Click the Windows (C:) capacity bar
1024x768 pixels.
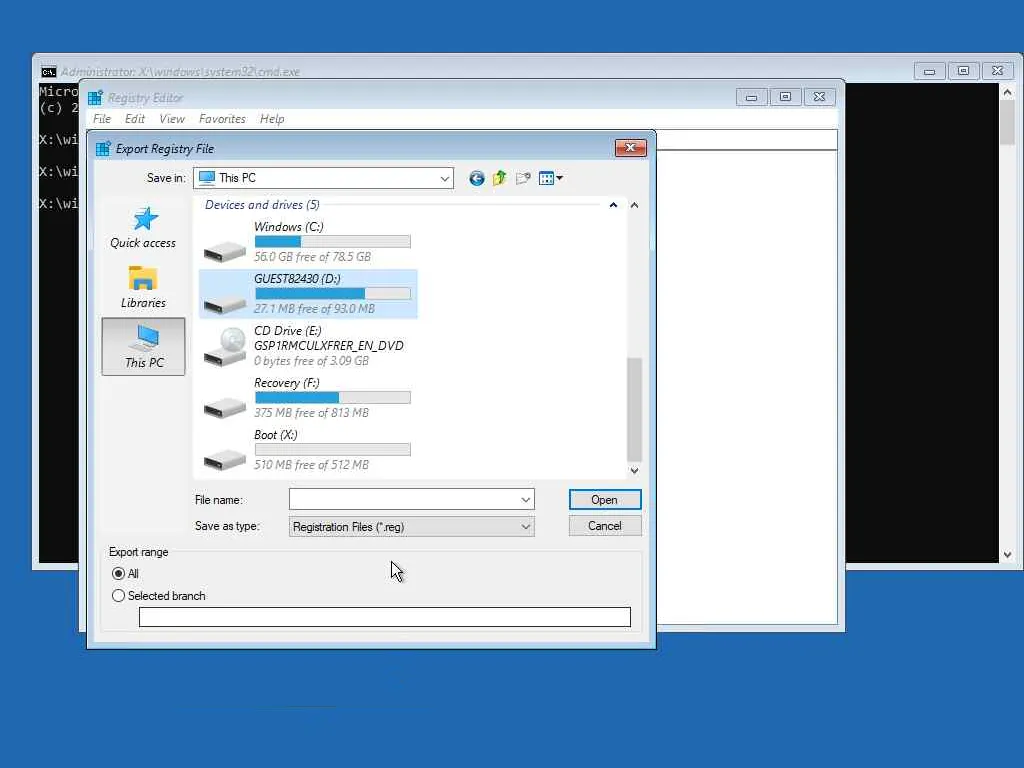[332, 242]
